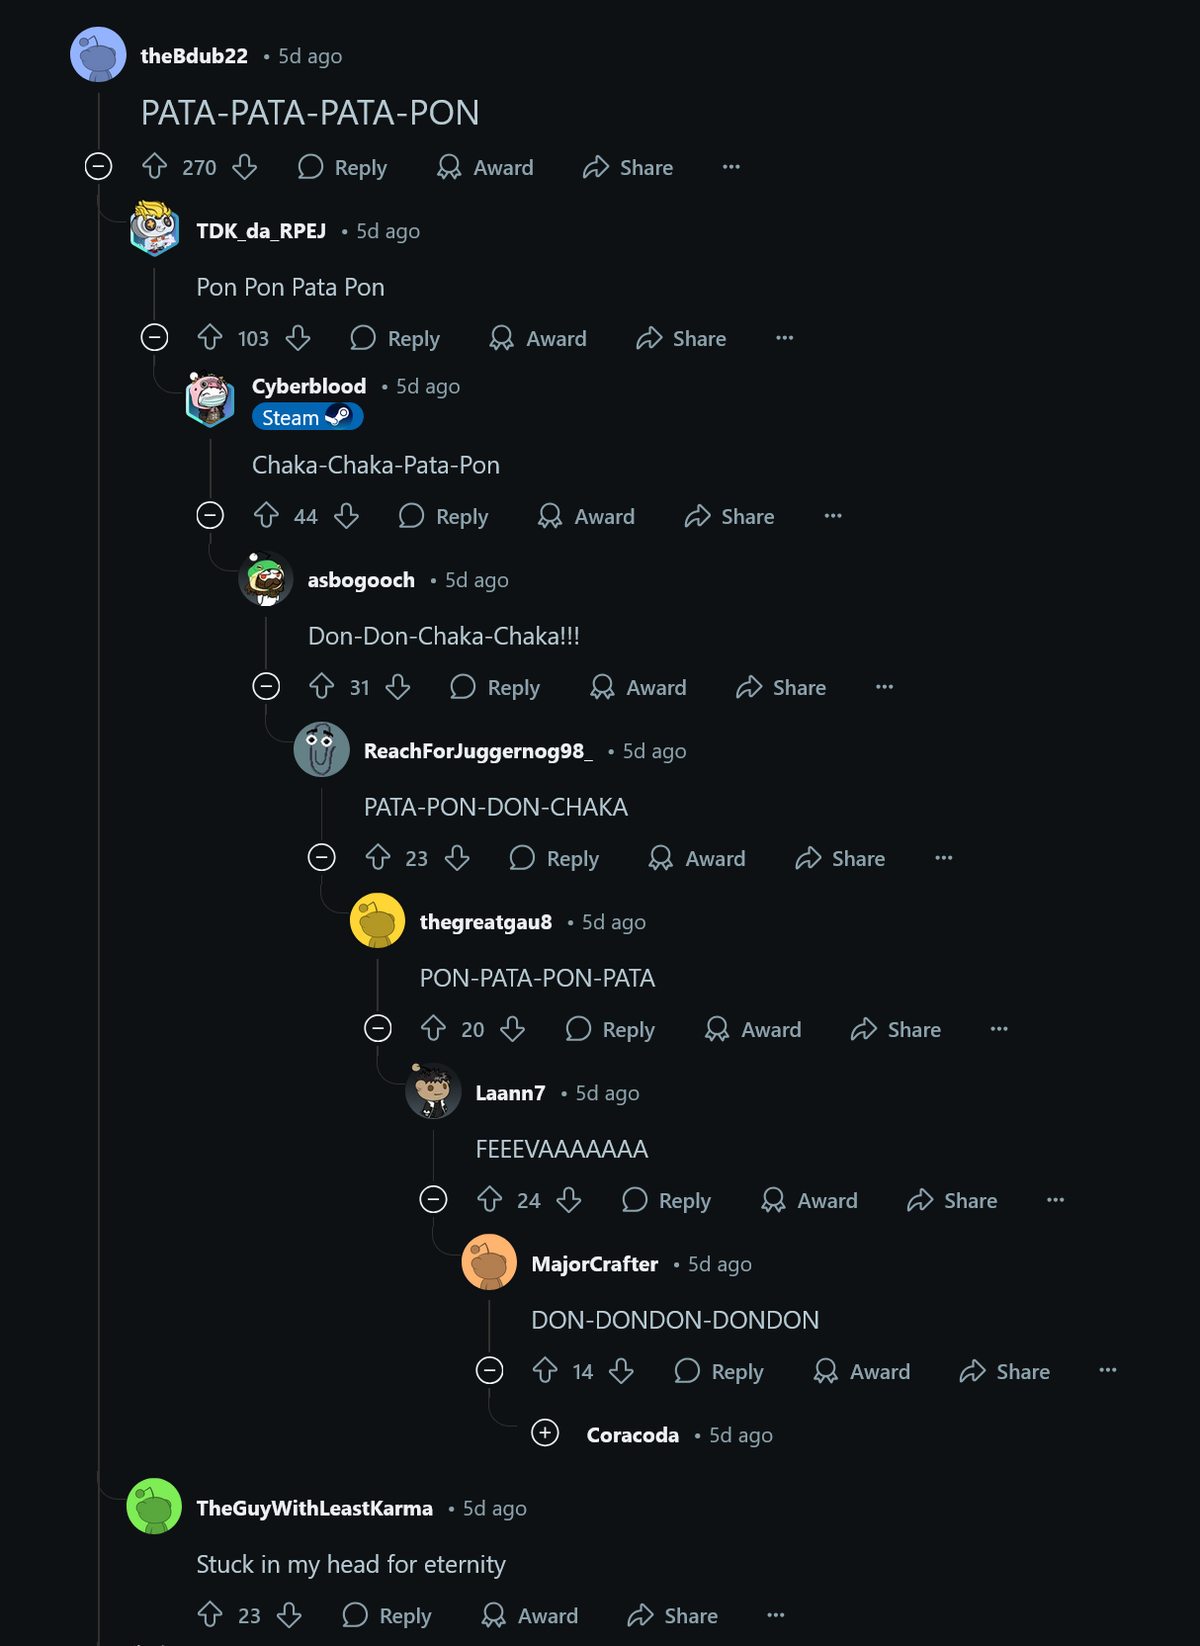Downvote thegreatgau8's PON-PATA-PON-PATA comment

coord(513,1029)
